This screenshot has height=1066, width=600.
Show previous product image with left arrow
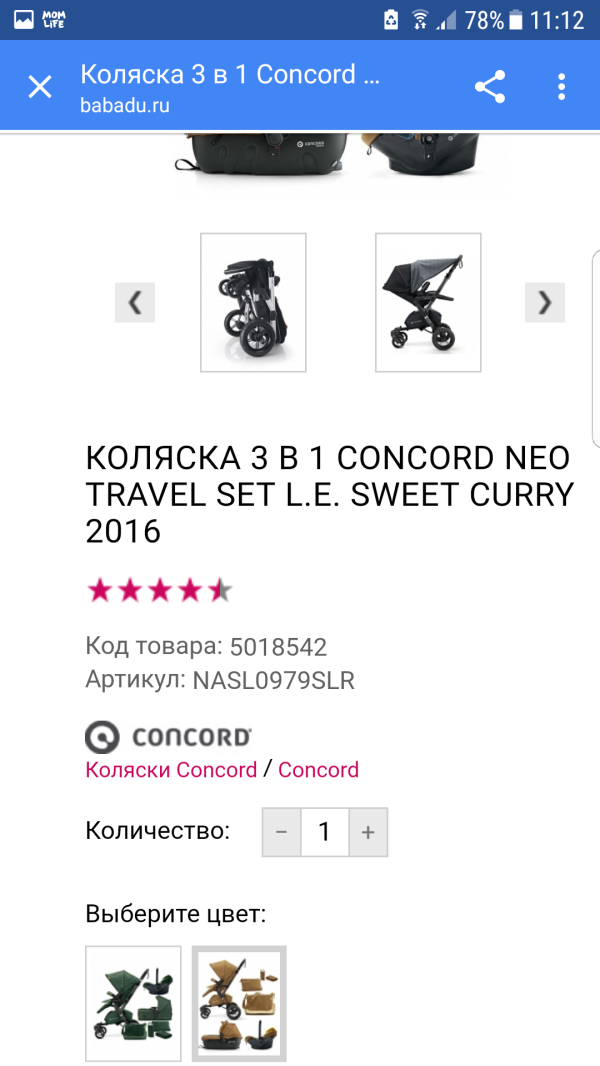pos(135,302)
